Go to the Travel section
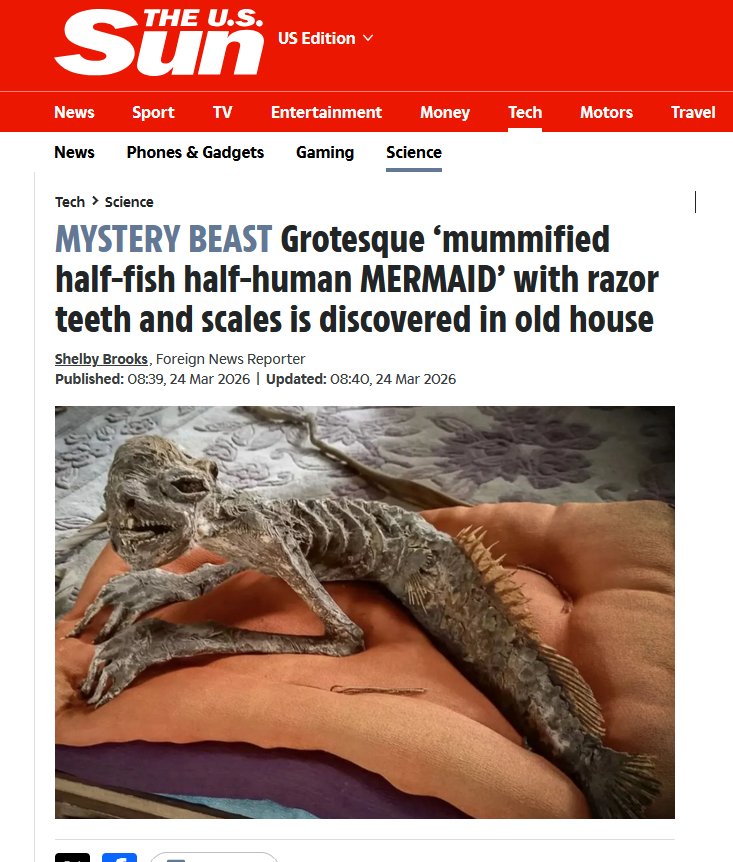Screen dimensions: 733x862 pos(693,112)
